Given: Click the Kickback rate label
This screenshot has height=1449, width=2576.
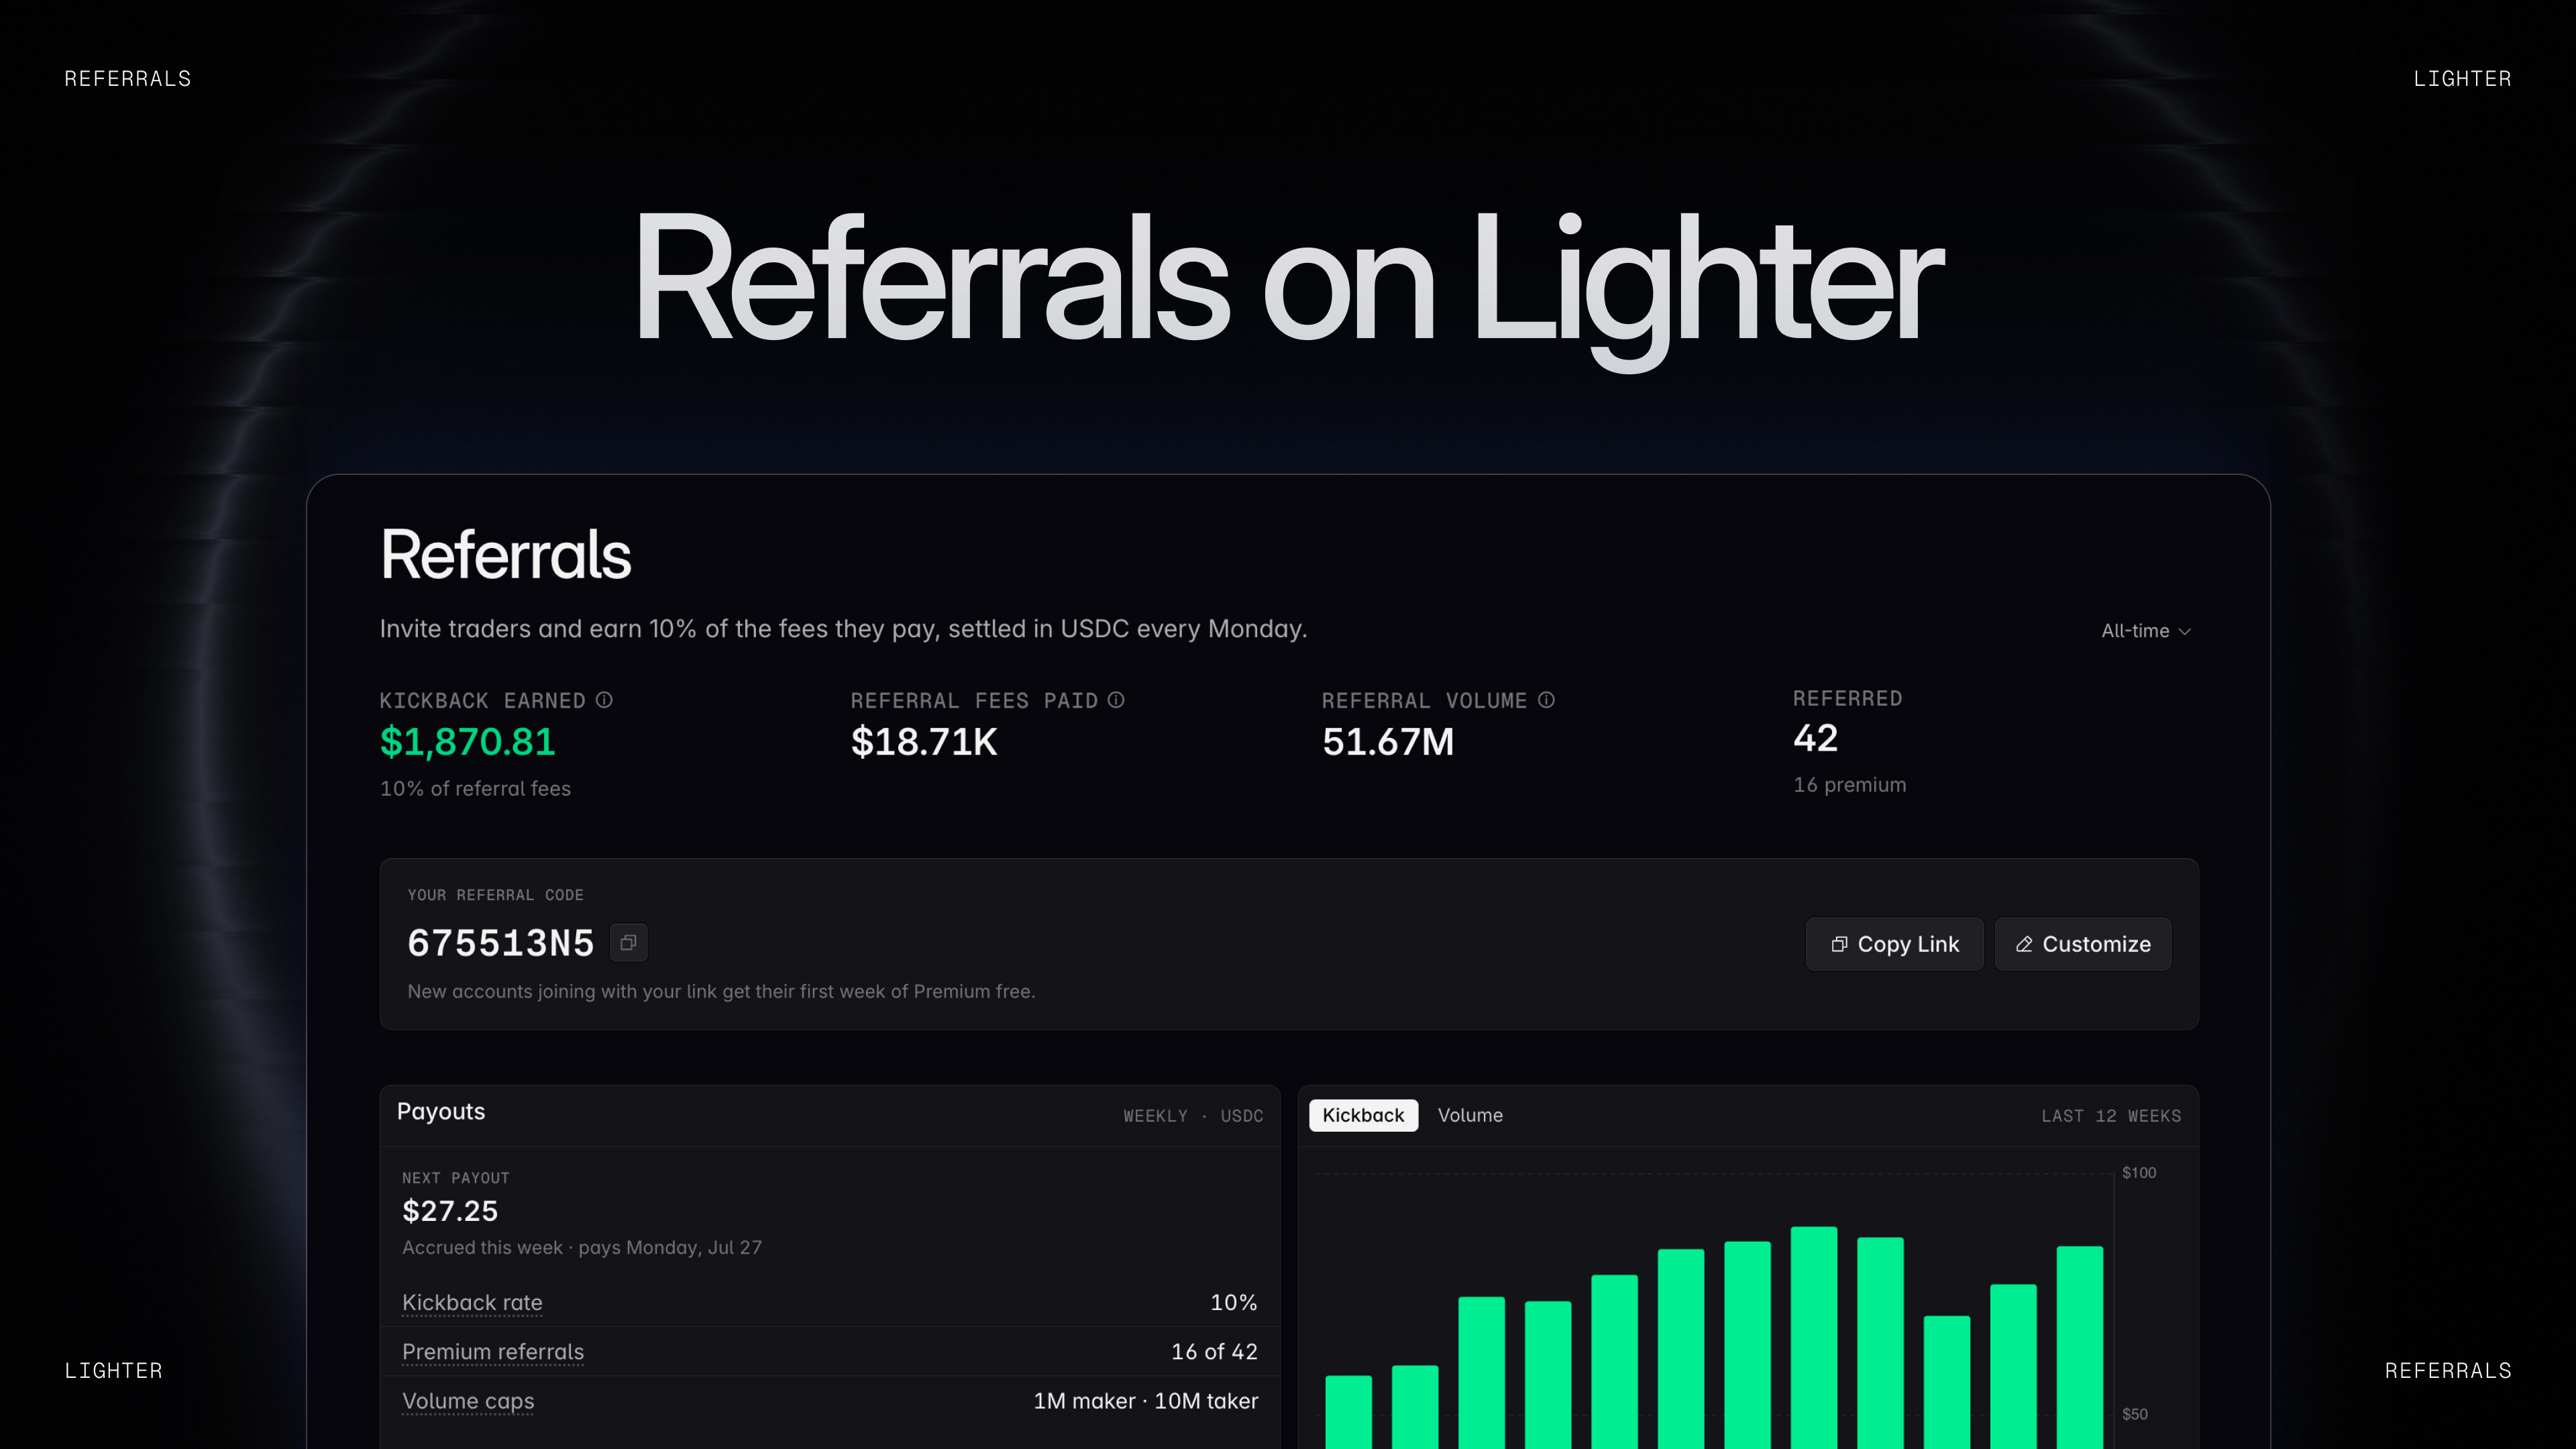Looking at the screenshot, I should [472, 1302].
